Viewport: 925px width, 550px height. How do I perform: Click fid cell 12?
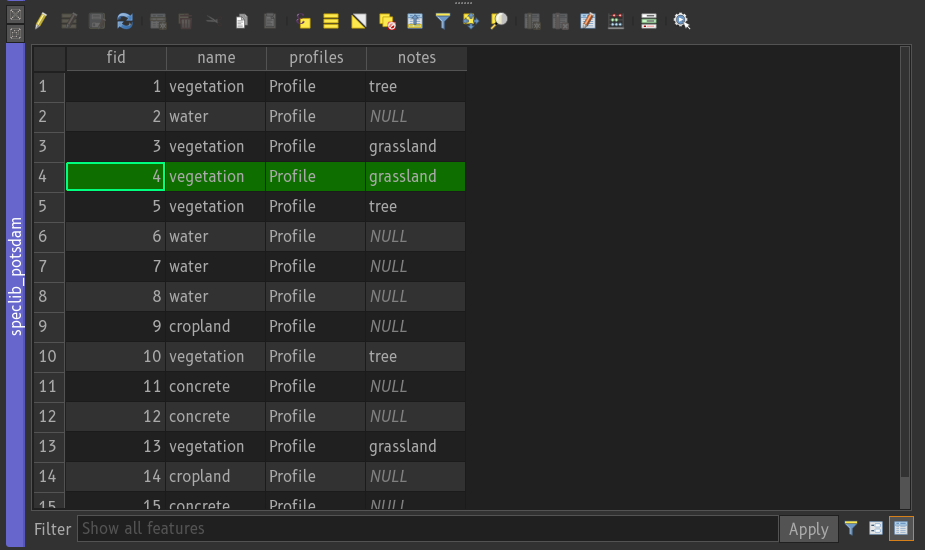point(116,417)
